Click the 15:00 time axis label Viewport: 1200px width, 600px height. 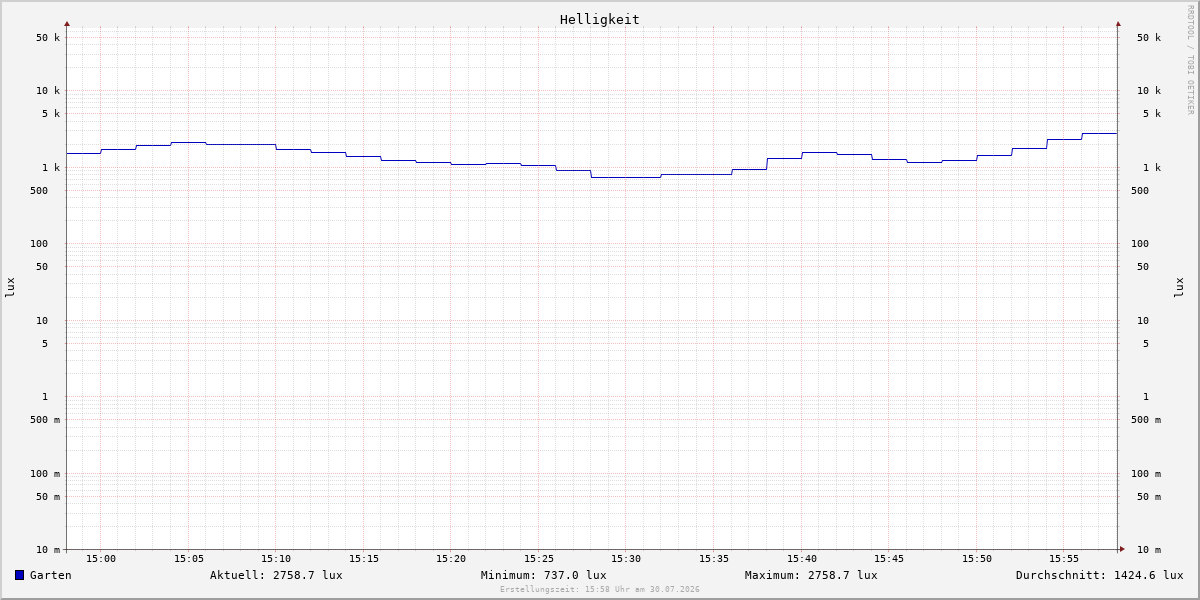(101, 559)
